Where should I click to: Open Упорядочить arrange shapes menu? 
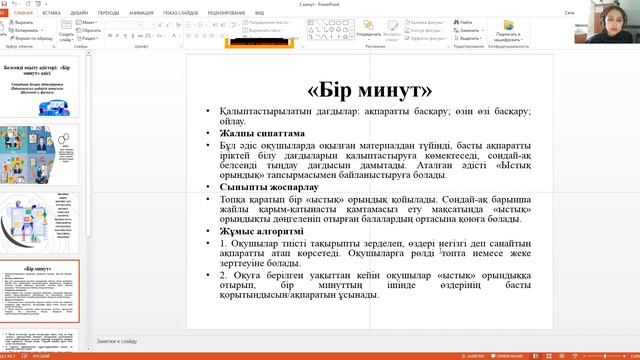[x=369, y=30]
